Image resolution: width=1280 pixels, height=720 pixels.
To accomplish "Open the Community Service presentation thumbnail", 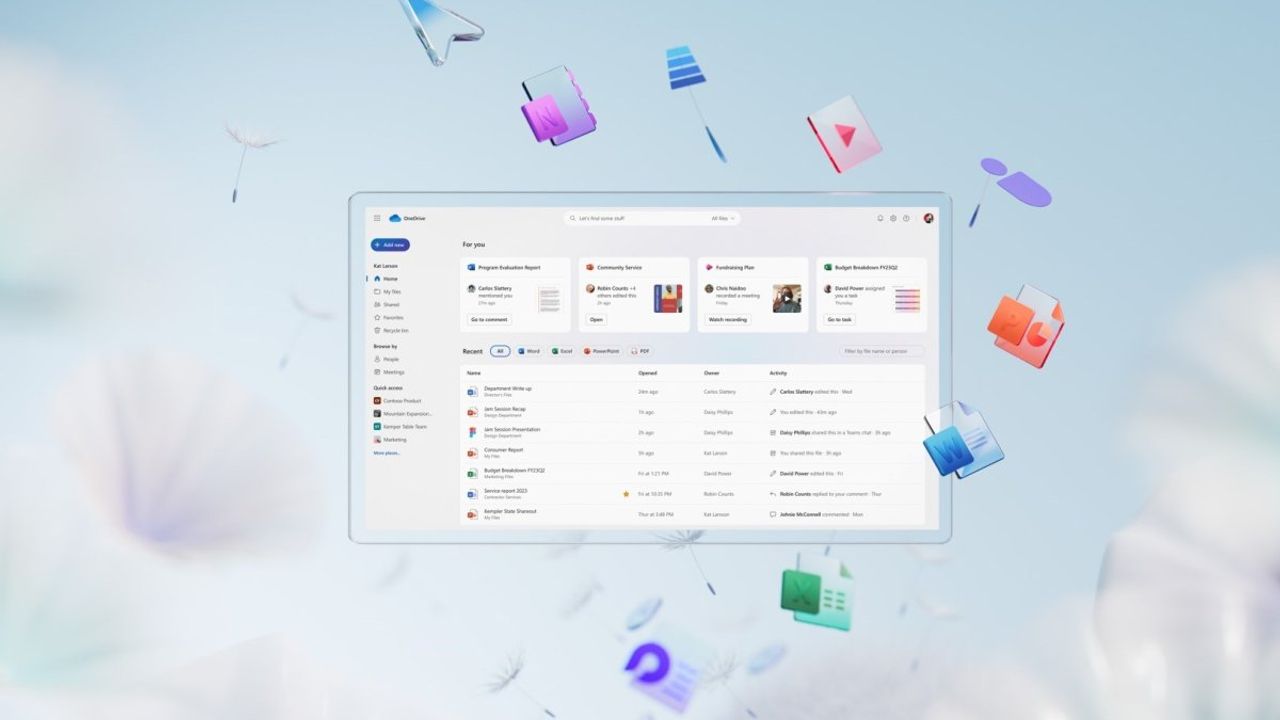I will (668, 299).
